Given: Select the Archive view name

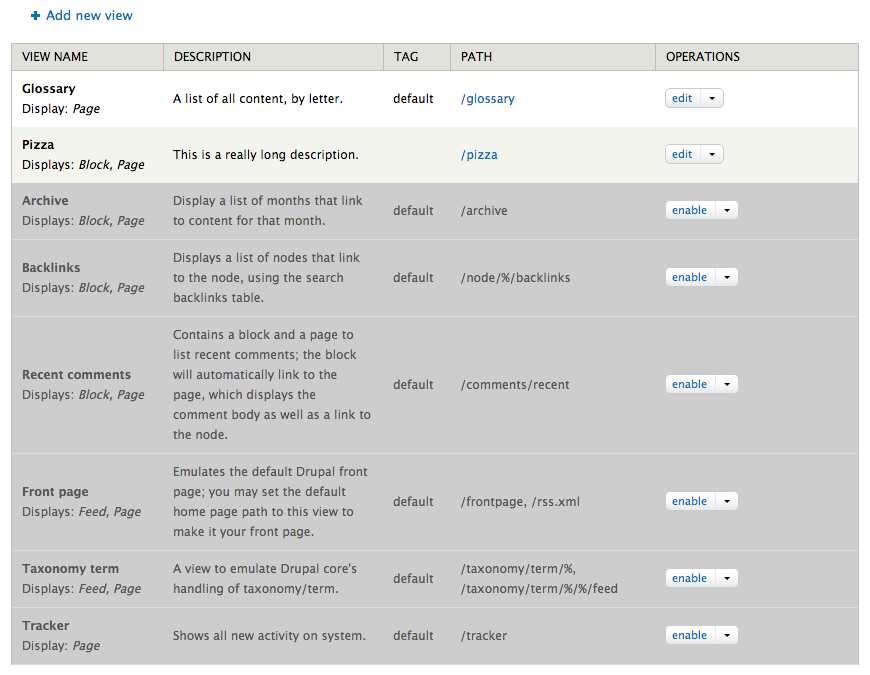Looking at the screenshot, I should click(45, 201).
